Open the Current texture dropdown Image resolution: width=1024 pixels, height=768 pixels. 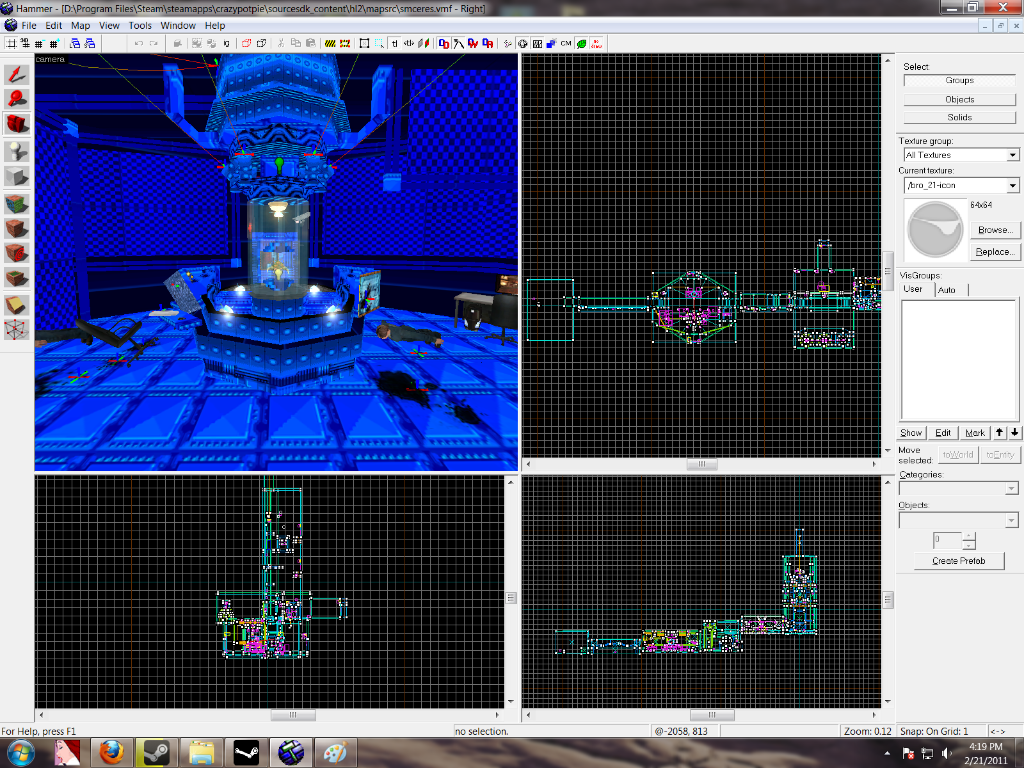click(x=1012, y=185)
